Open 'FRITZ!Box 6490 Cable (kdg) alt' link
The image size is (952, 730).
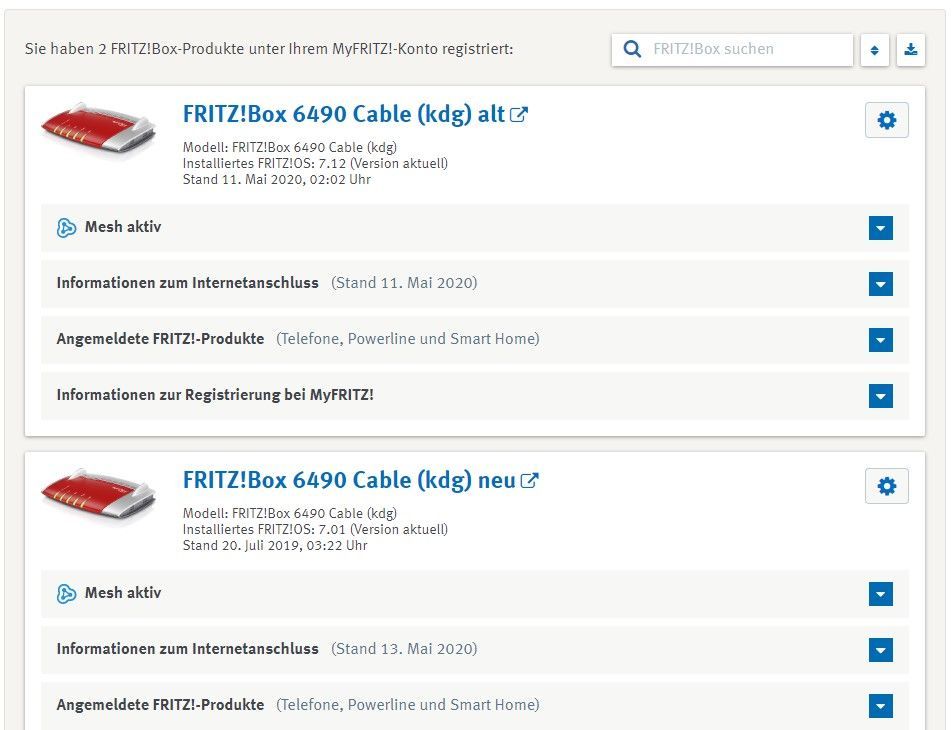(x=343, y=115)
